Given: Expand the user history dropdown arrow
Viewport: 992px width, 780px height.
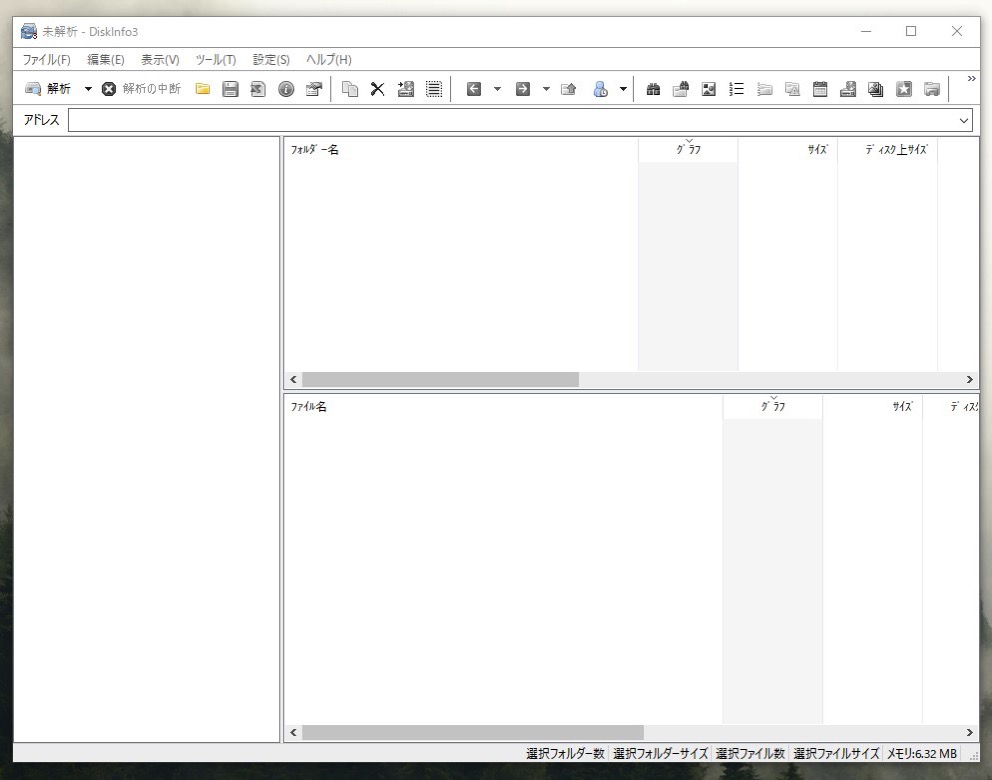Looking at the screenshot, I should pos(623,89).
